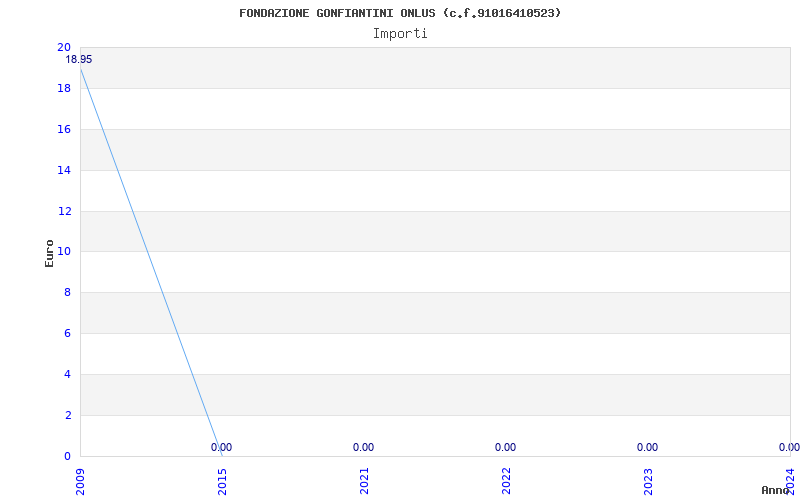
Task: Click the descending blue data line
Action: [x=151, y=262]
